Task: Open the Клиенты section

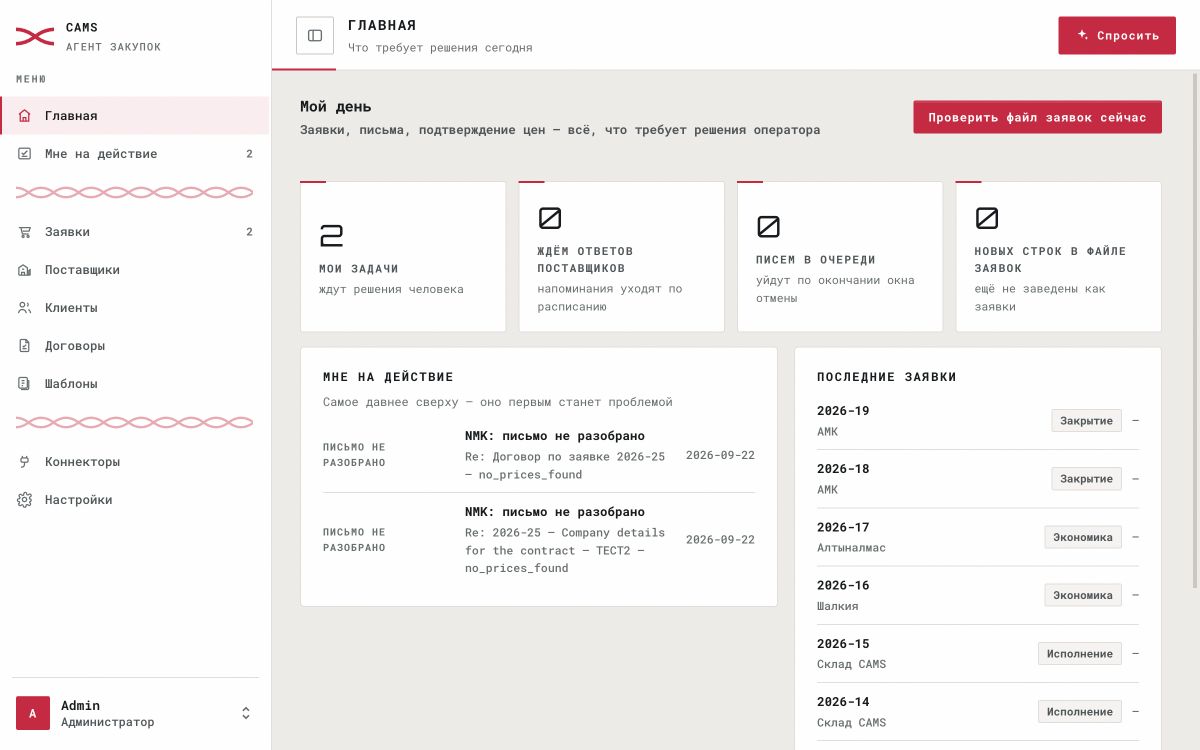Action: pos(135,308)
